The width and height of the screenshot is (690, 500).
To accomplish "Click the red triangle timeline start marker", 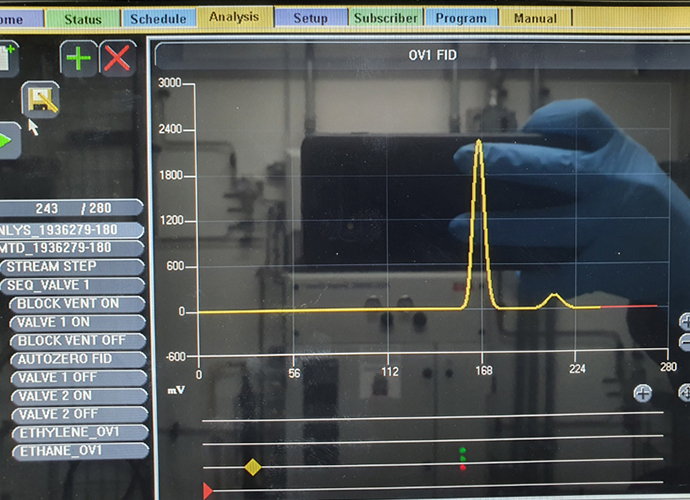I will [208, 490].
